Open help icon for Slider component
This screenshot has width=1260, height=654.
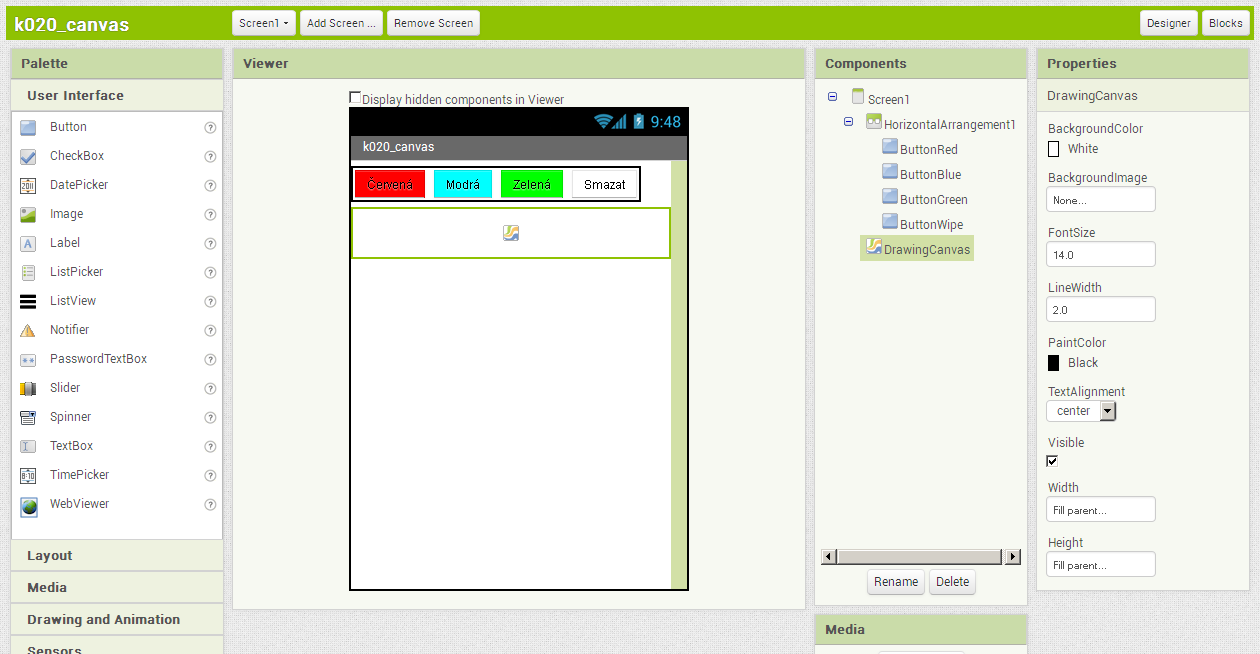pyautogui.click(x=210, y=389)
